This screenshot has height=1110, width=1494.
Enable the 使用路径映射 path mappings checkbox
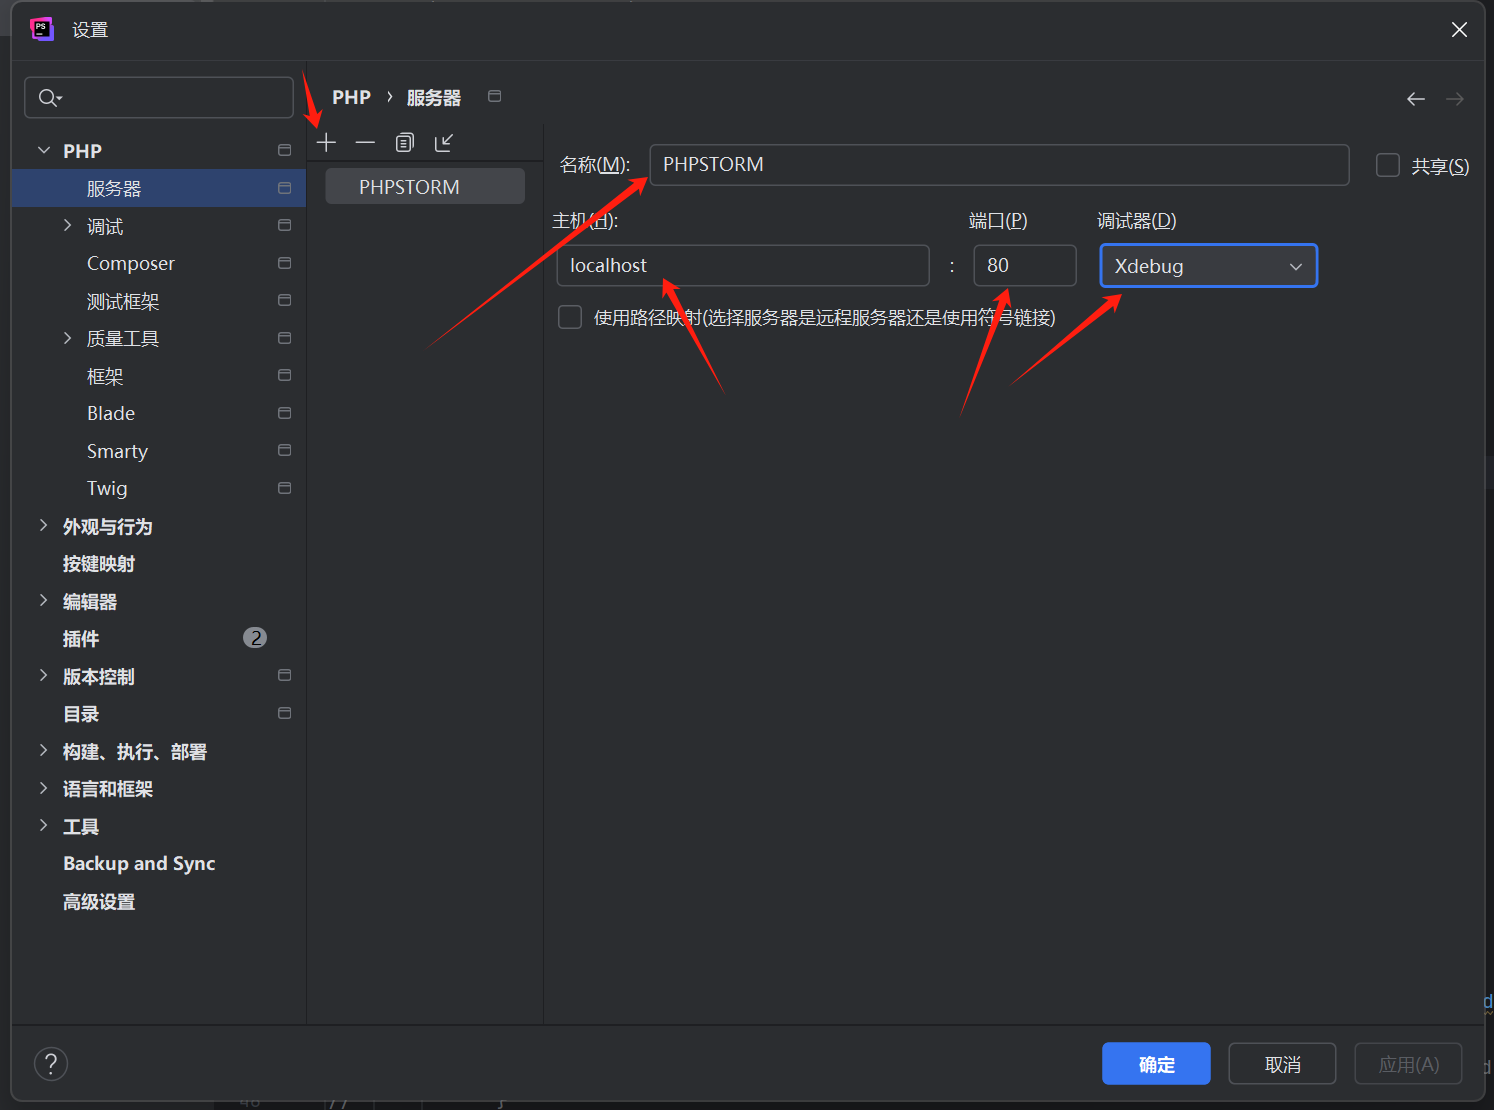coord(570,317)
